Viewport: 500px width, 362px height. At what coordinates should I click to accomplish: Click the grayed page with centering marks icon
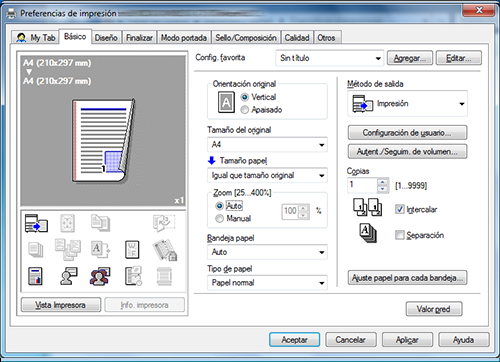(x=67, y=223)
